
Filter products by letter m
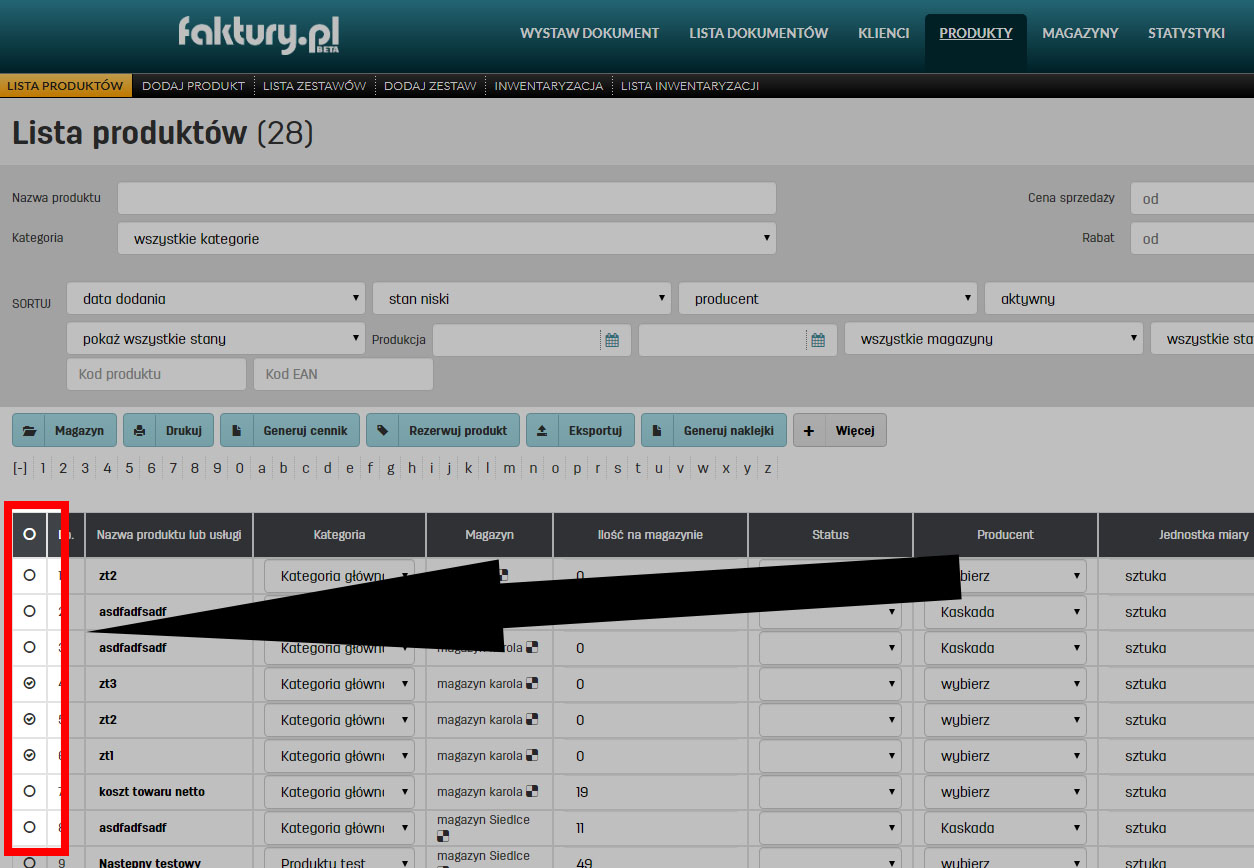(510, 468)
